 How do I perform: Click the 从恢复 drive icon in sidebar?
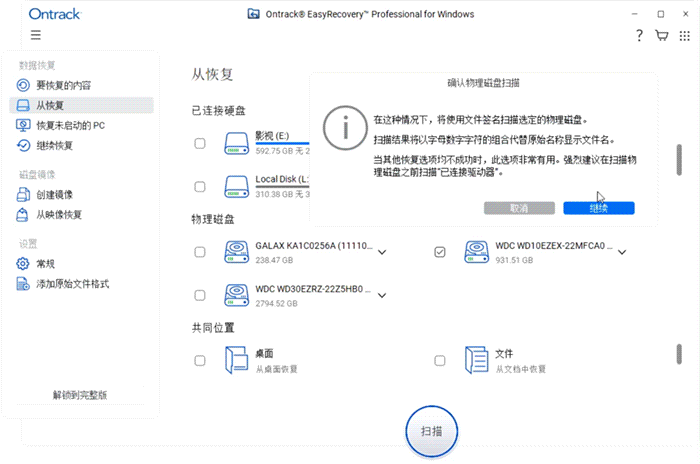pyautogui.click(x=23, y=105)
